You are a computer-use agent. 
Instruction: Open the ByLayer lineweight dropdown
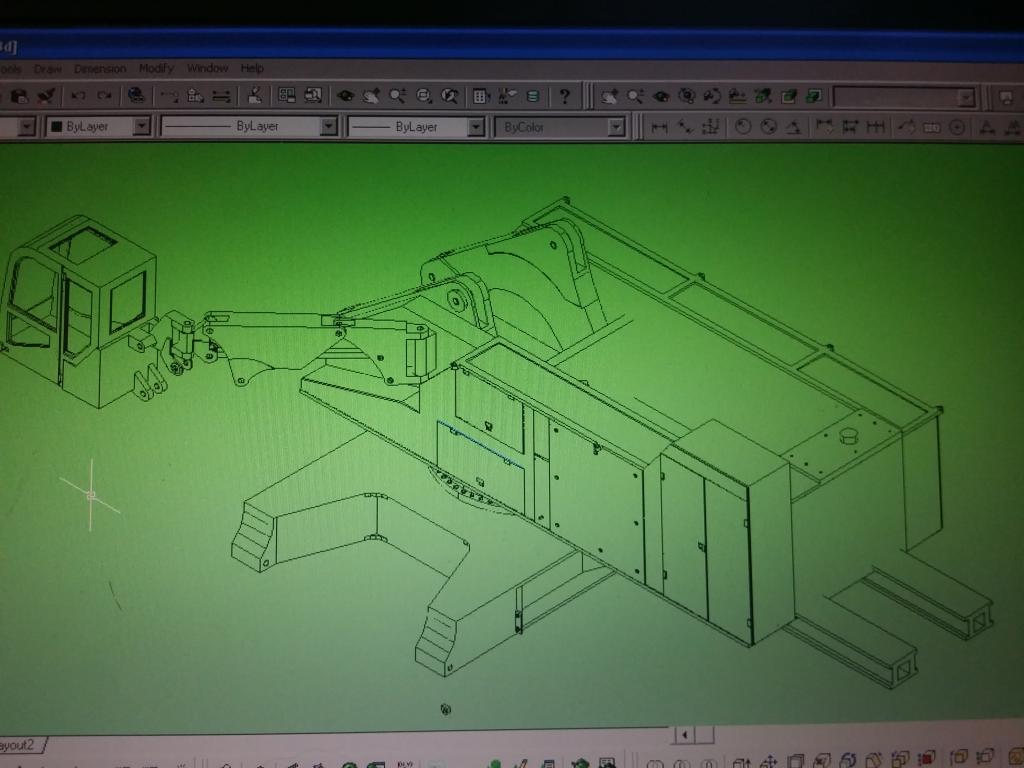[x=476, y=127]
